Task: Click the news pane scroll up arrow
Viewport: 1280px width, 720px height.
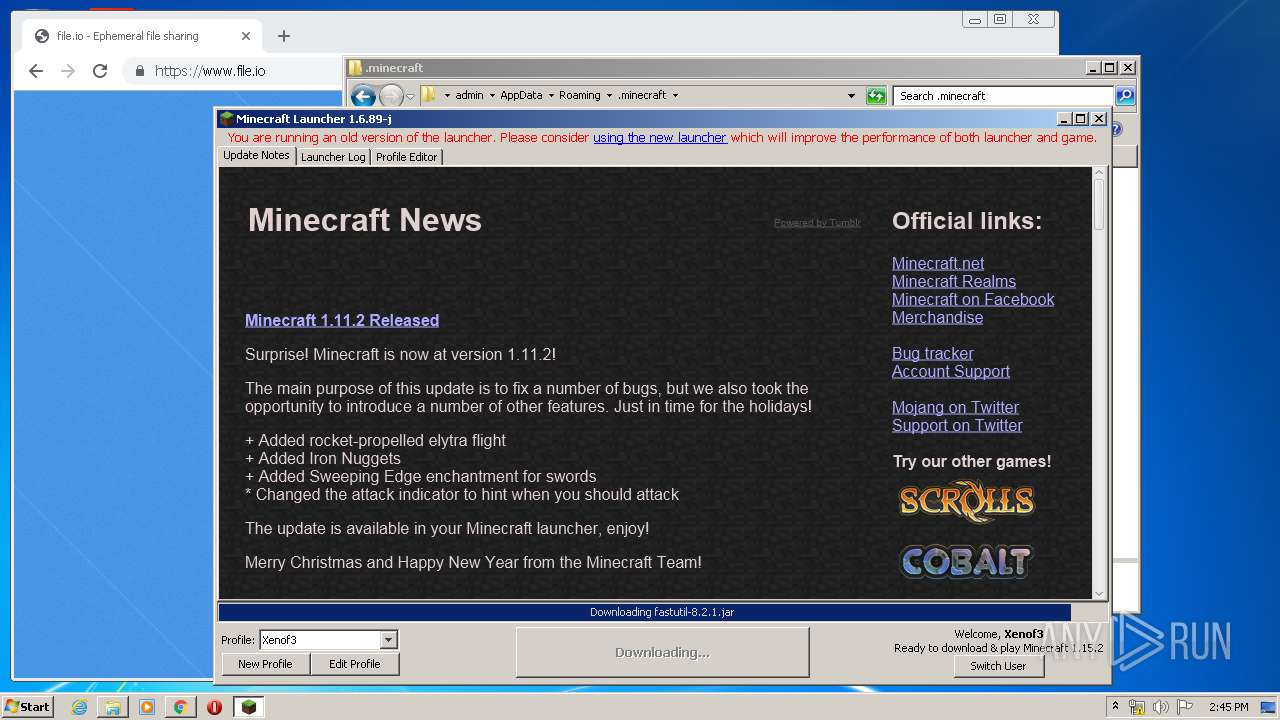Action: coord(1099,173)
